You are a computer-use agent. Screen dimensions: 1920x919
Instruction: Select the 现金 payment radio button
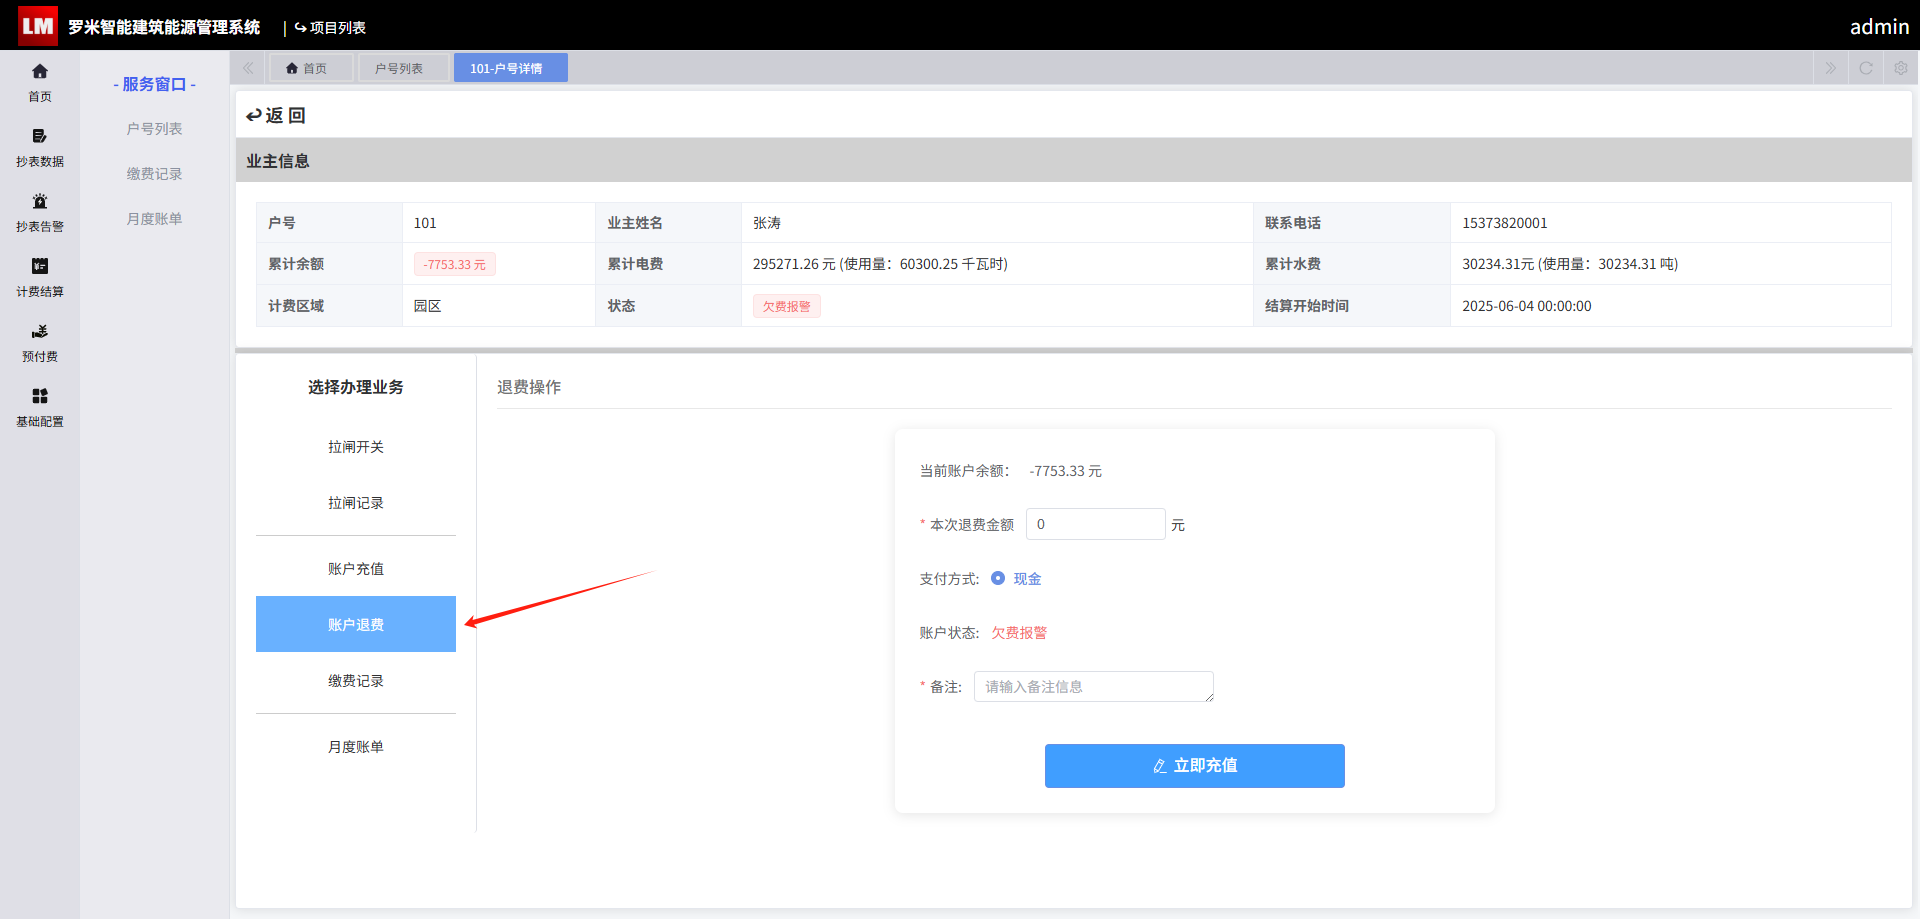998,578
